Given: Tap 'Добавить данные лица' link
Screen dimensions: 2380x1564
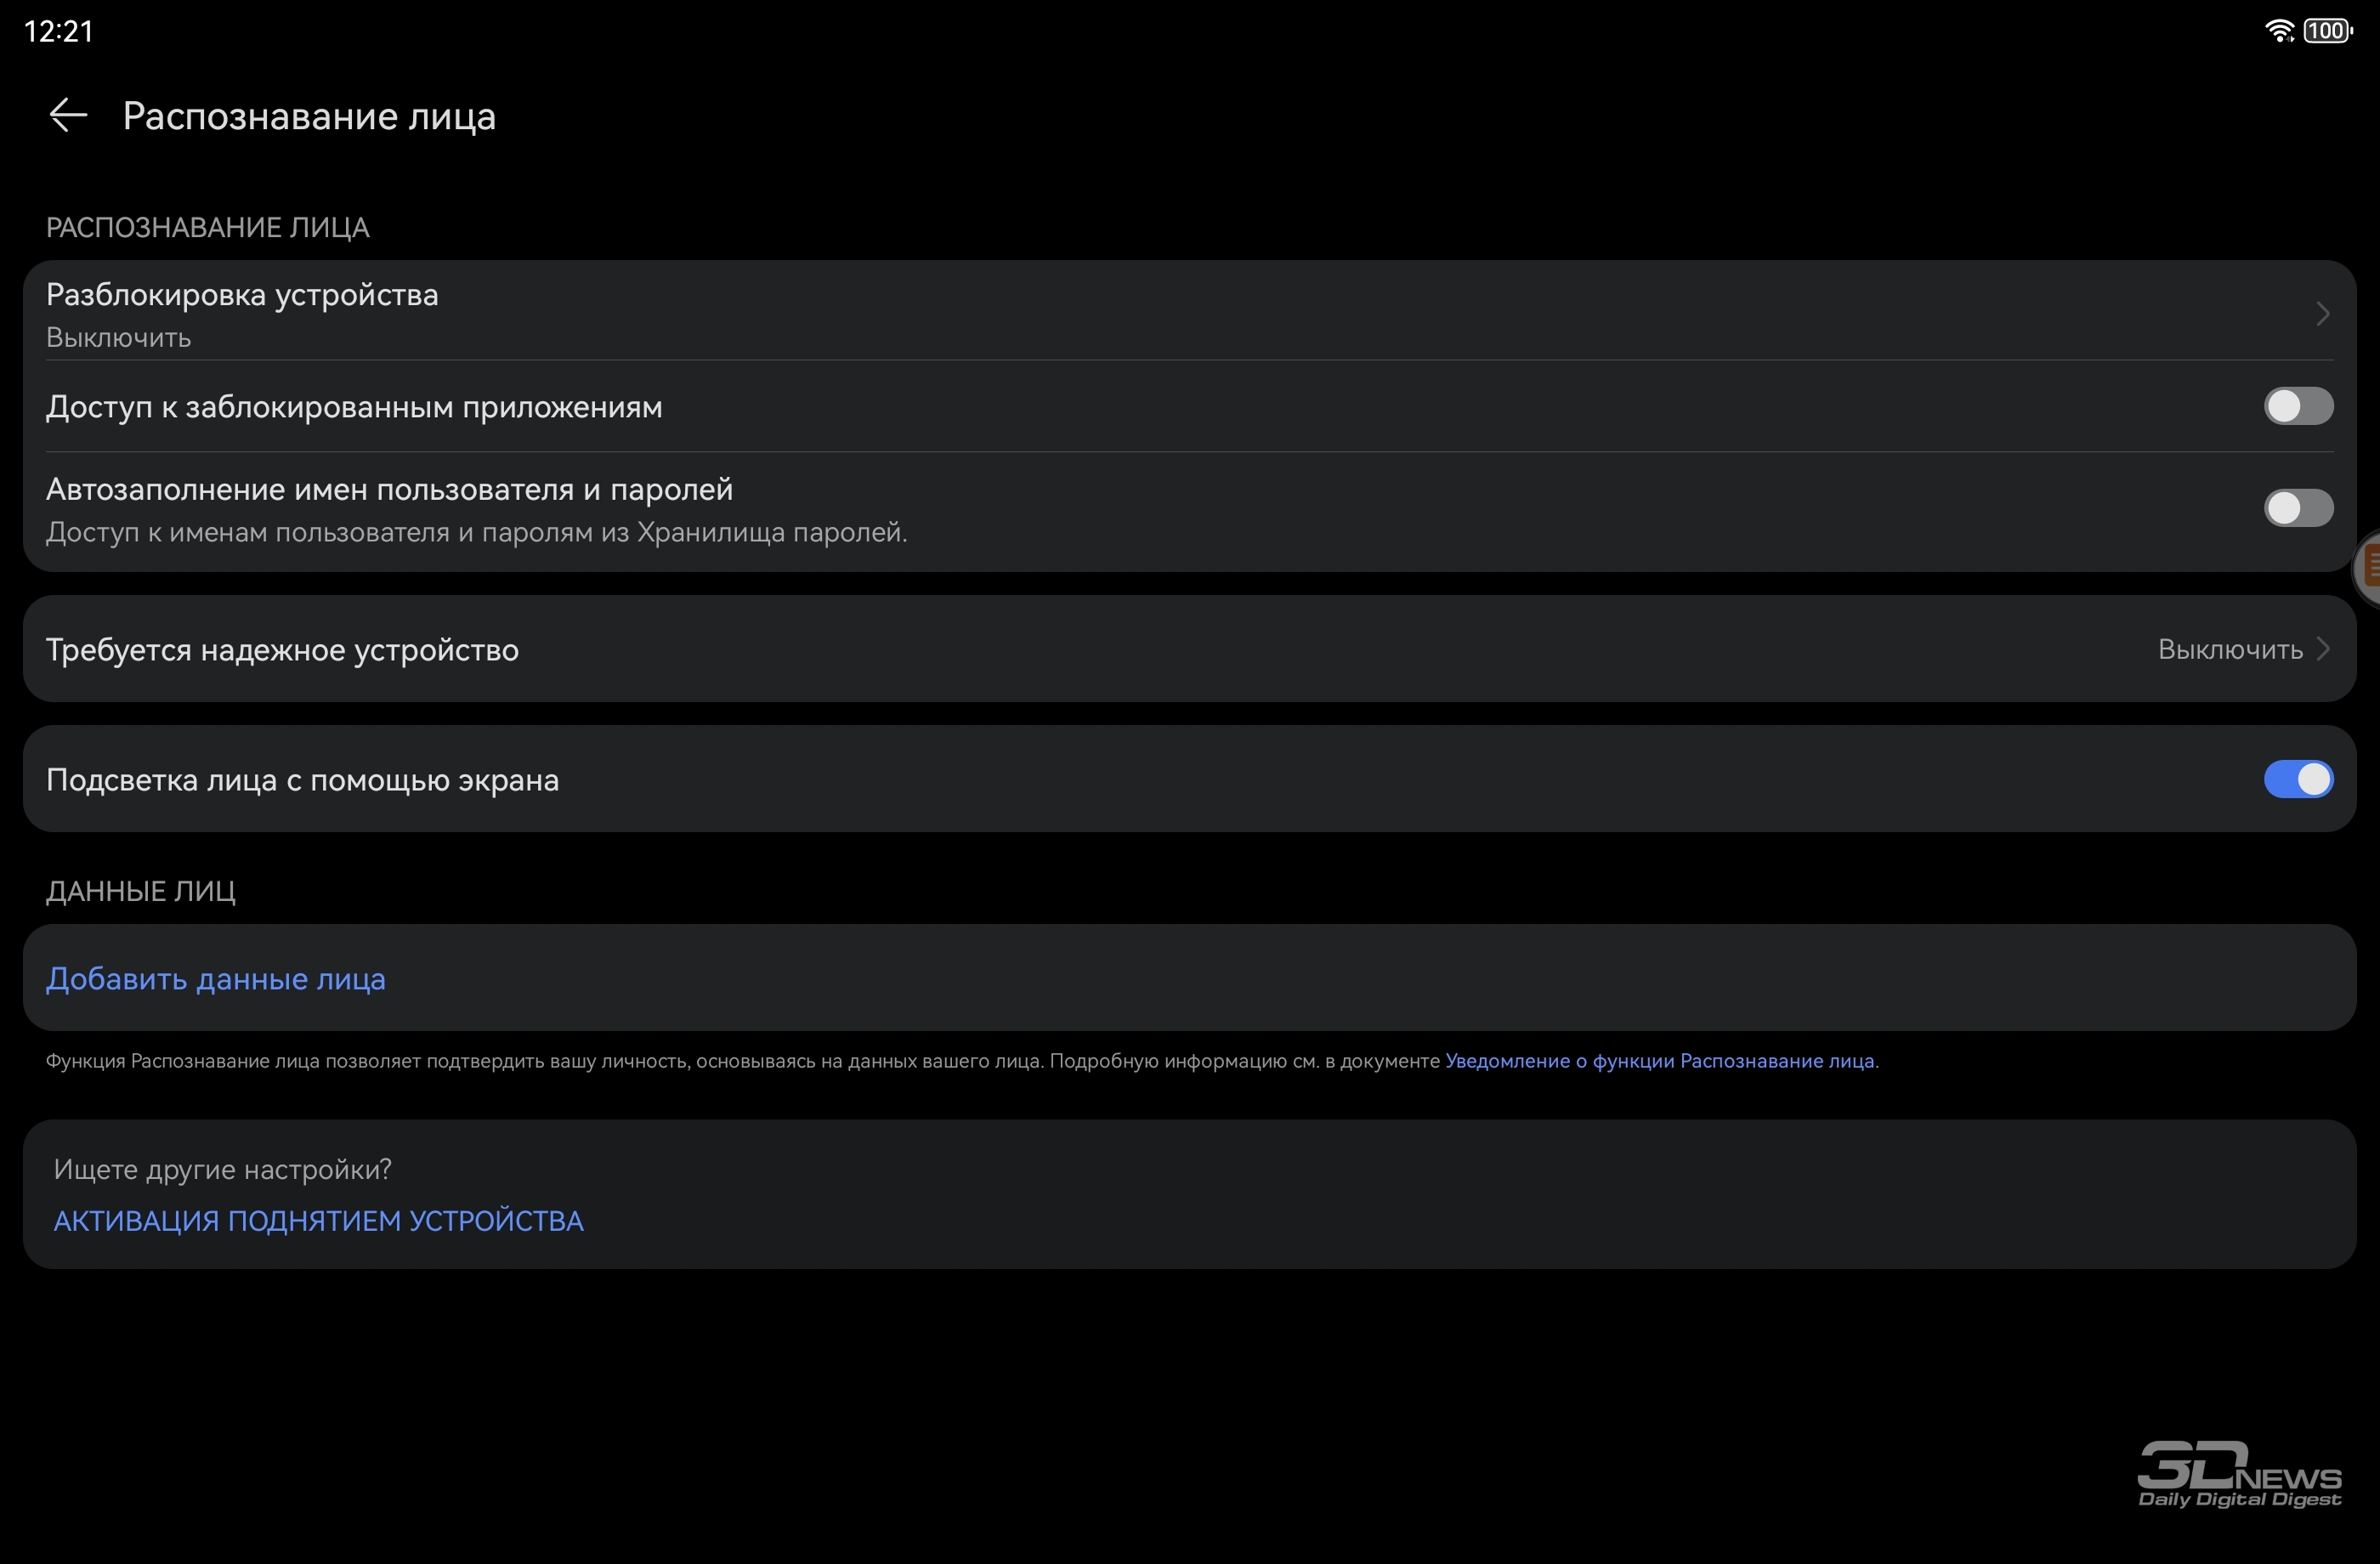Looking at the screenshot, I should [216, 978].
